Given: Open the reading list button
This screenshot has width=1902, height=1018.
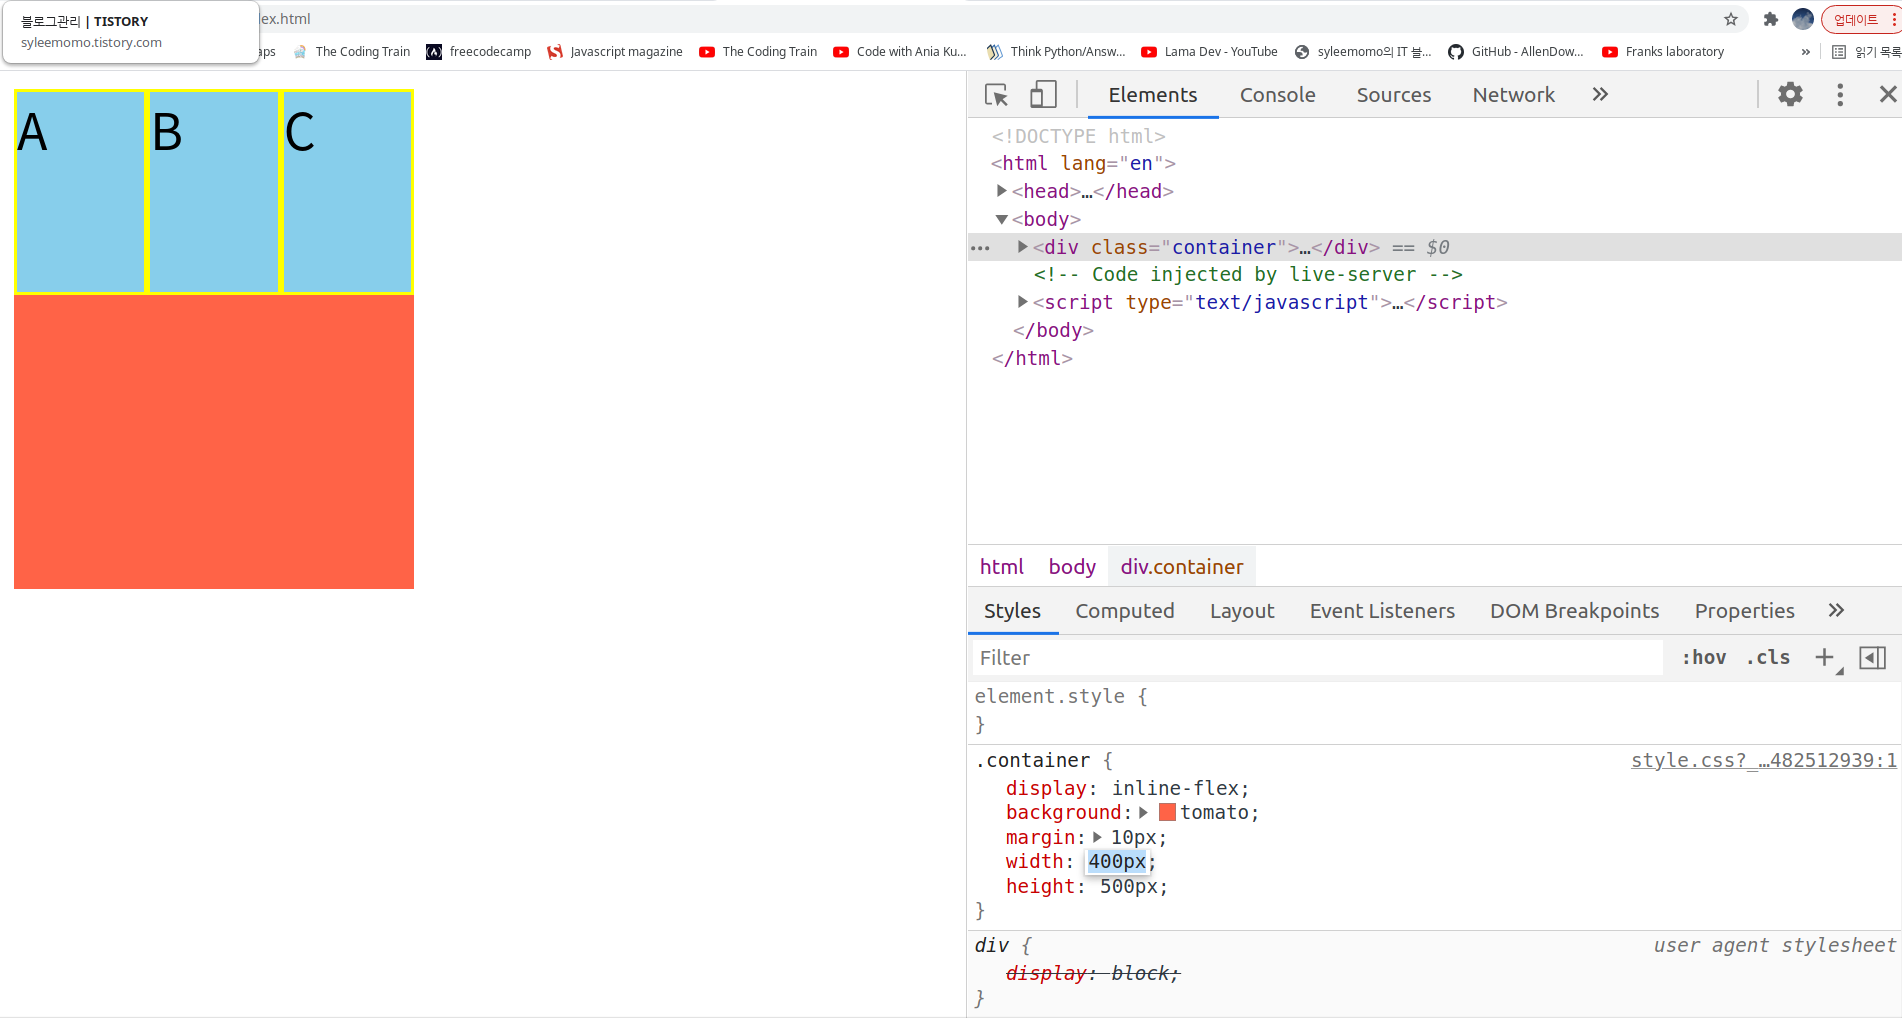Looking at the screenshot, I should click(x=1865, y=52).
